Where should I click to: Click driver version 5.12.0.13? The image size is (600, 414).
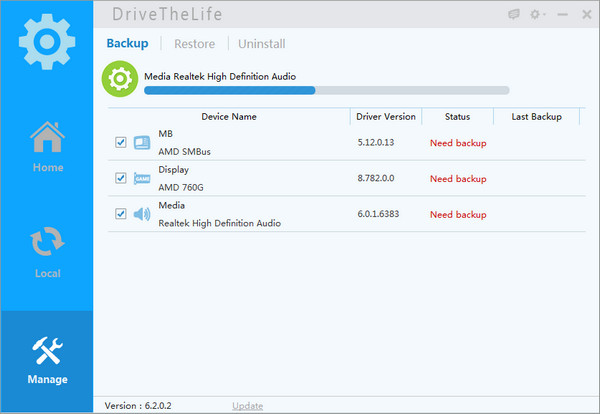(376, 142)
